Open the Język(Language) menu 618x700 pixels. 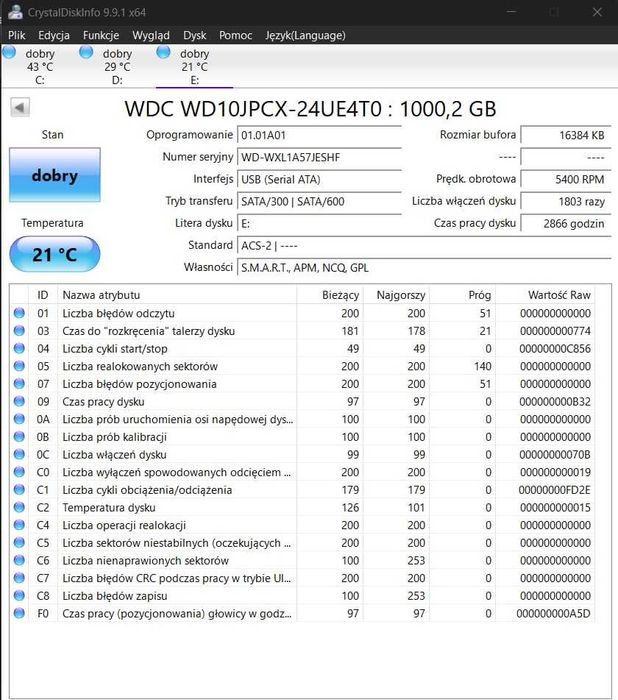305,35
